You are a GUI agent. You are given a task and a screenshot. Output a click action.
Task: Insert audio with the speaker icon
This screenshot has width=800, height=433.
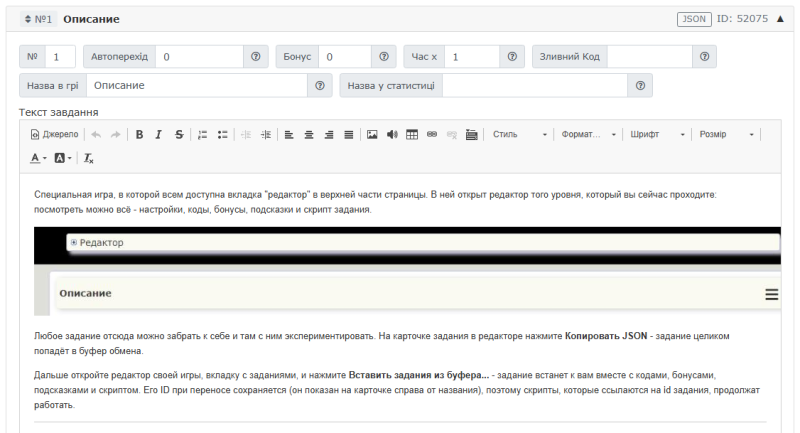(392, 135)
